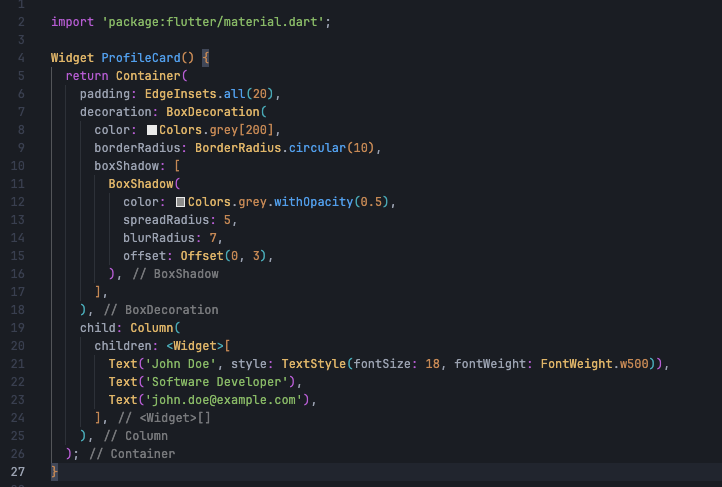722x487 pixels.
Task: Click the FontWeight.w500 value
Action: point(598,364)
